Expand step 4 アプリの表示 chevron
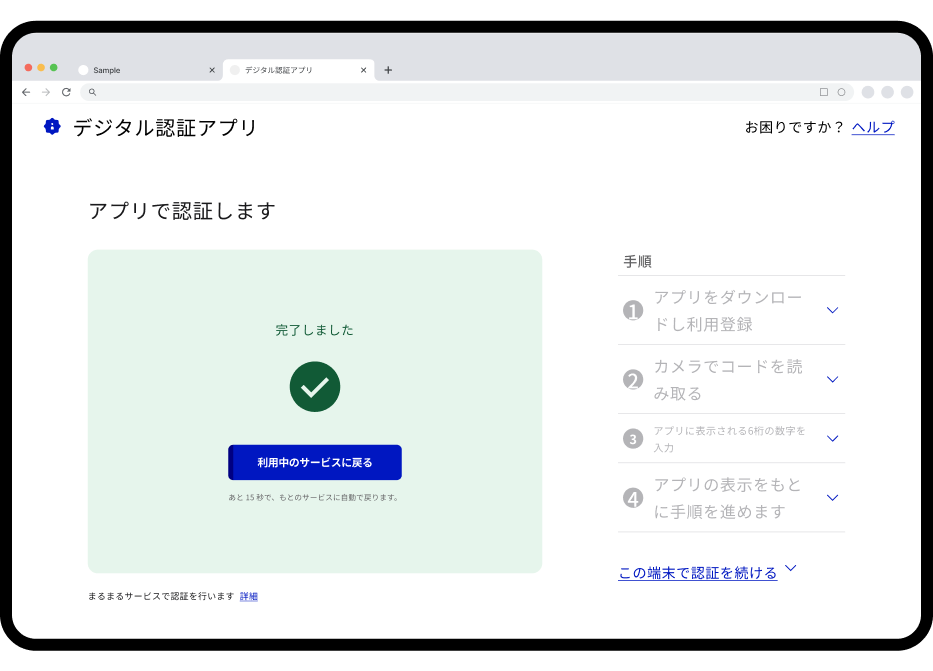The image size is (933, 671). click(x=832, y=497)
